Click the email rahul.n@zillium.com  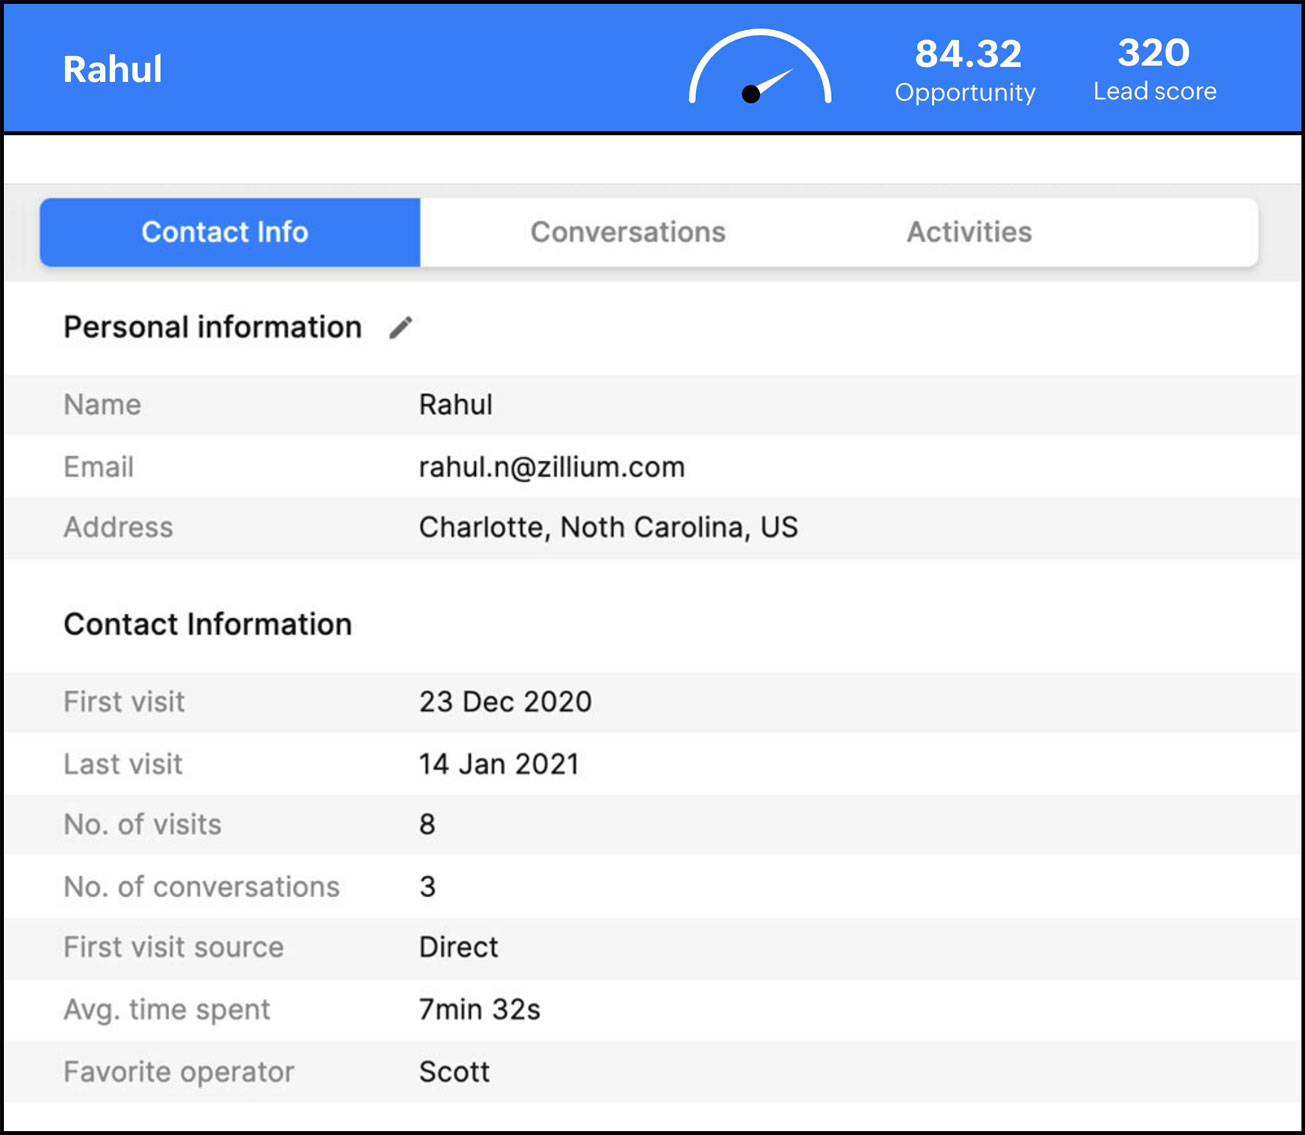click(551, 467)
